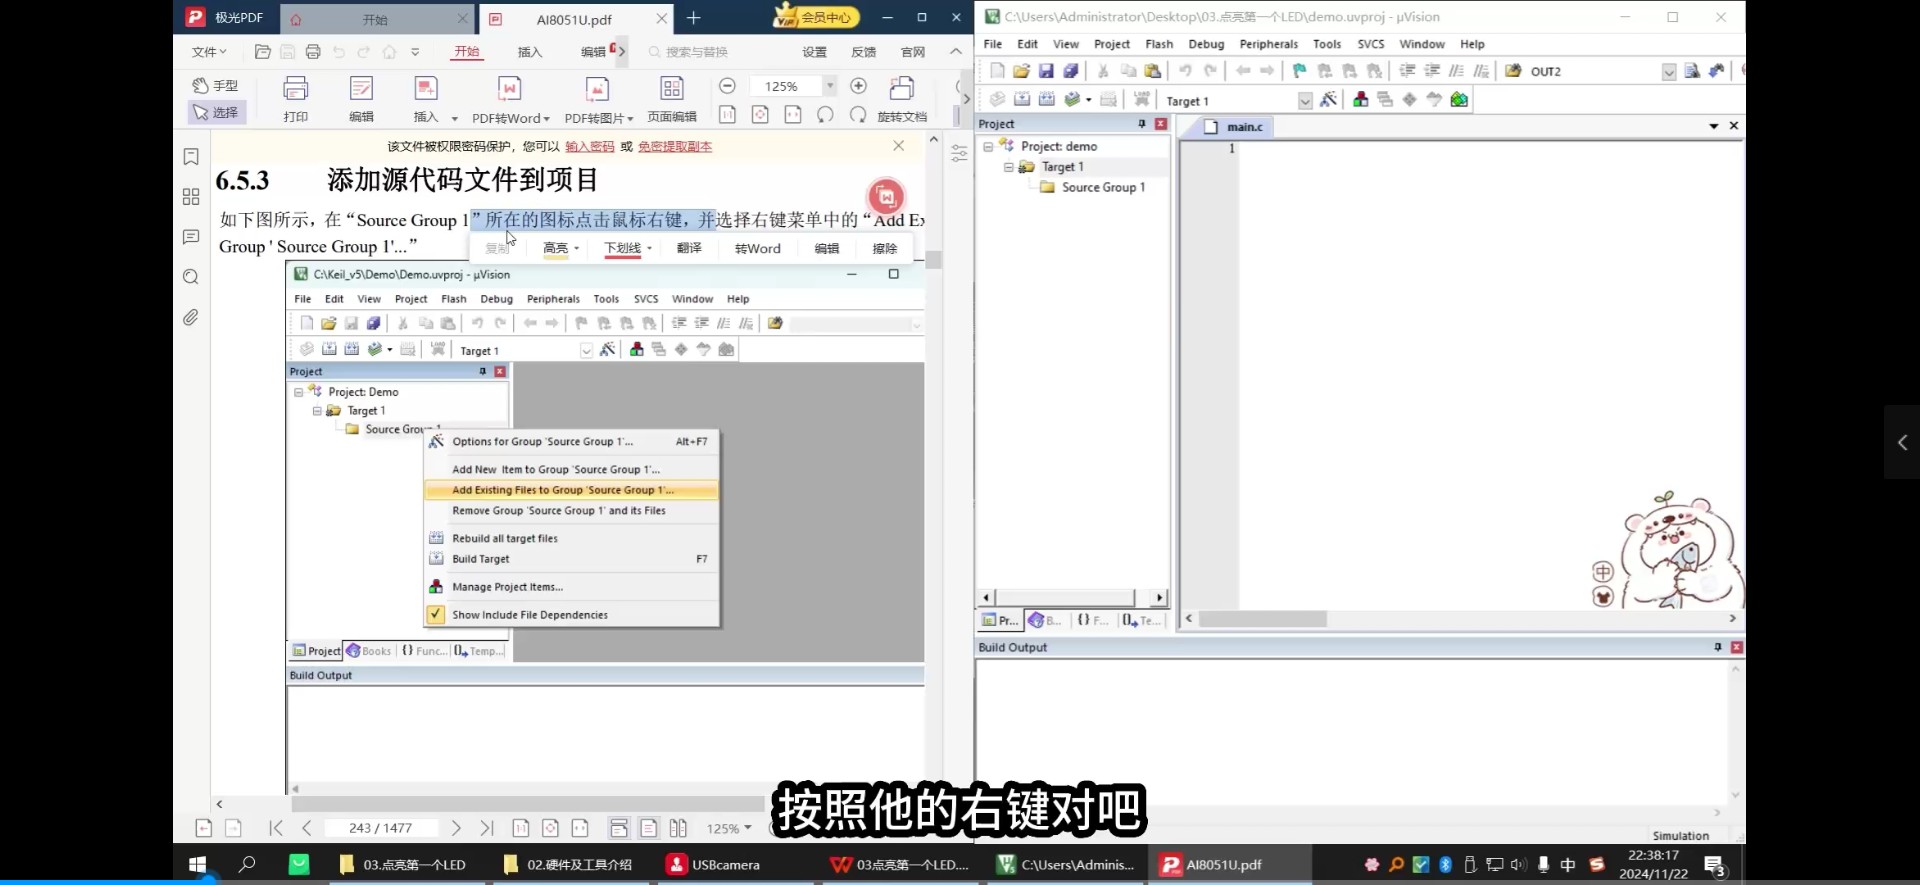Click the Keil editor horizontal scrollbar thumb

pyautogui.click(x=1263, y=619)
